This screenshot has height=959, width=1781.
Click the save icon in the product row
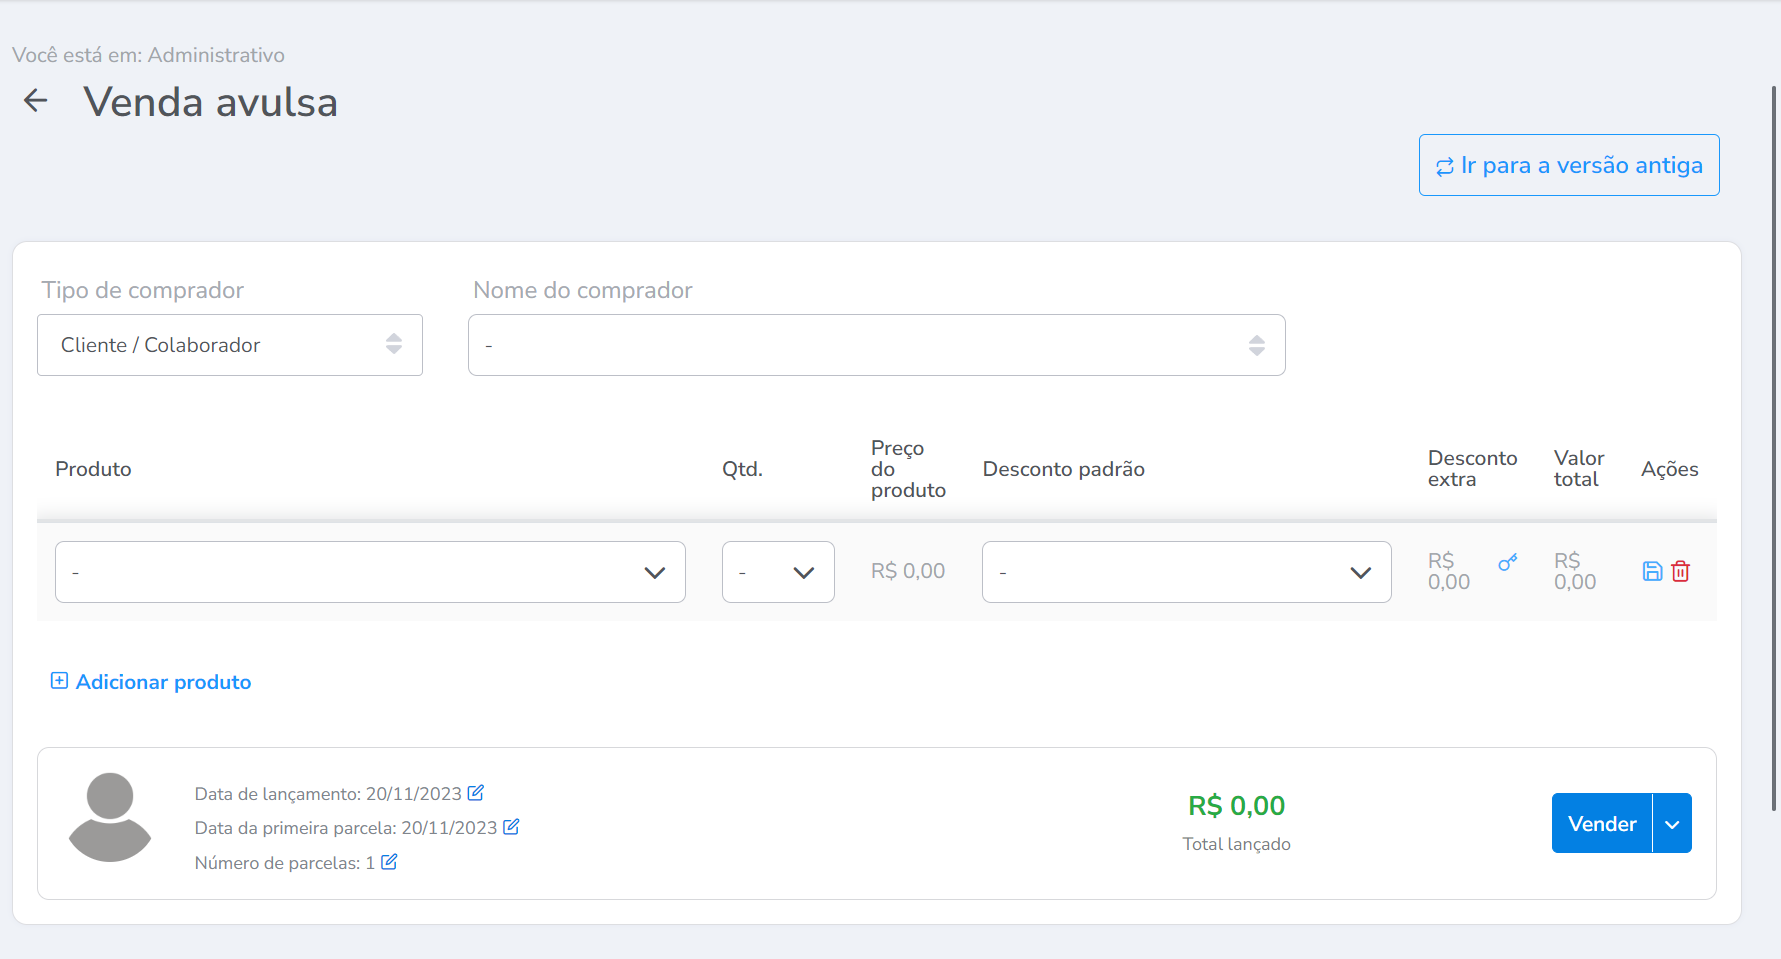click(1652, 571)
